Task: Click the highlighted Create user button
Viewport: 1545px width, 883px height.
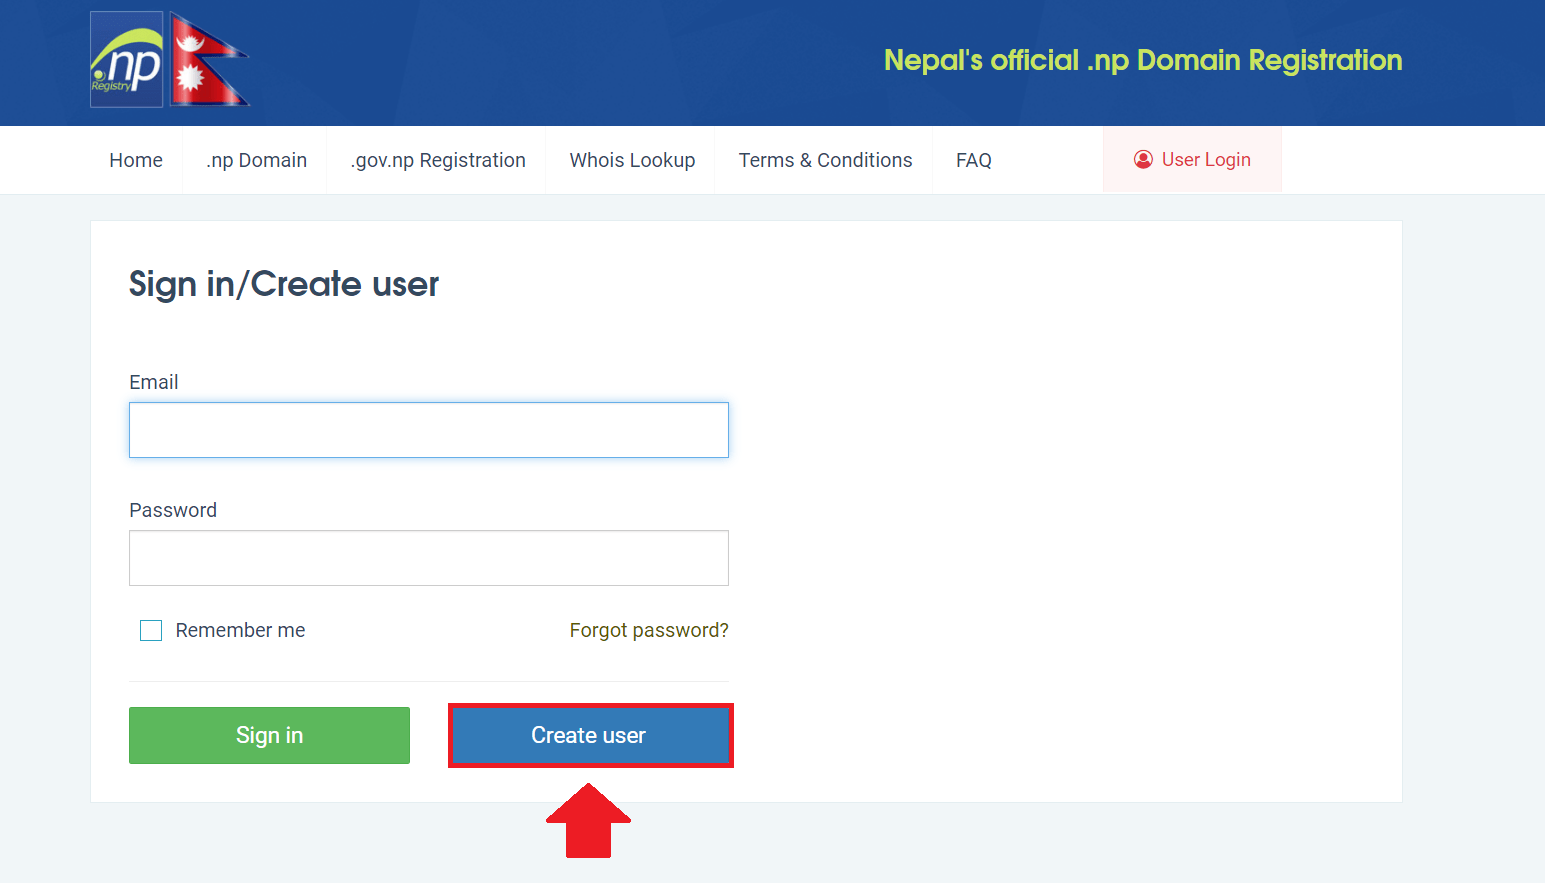Action: click(589, 735)
